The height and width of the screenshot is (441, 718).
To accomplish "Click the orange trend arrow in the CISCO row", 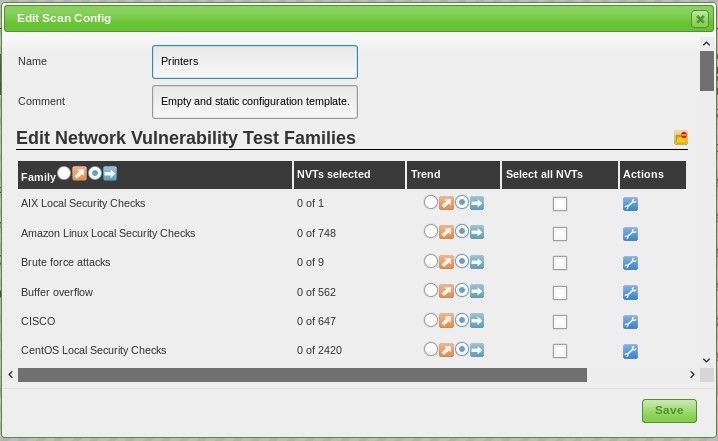I will pos(446,321).
